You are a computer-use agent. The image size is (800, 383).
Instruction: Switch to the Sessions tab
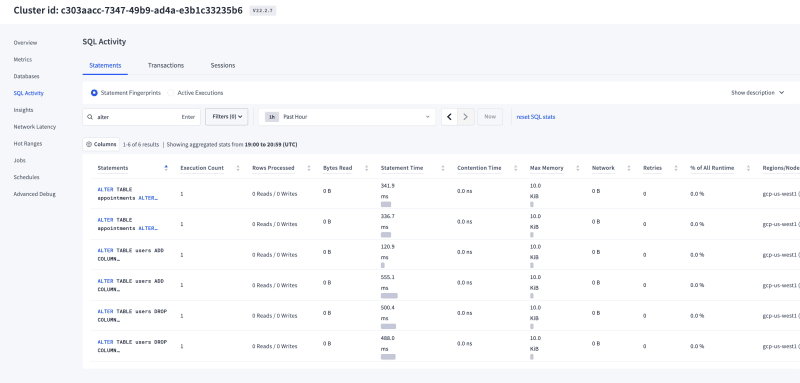222,65
